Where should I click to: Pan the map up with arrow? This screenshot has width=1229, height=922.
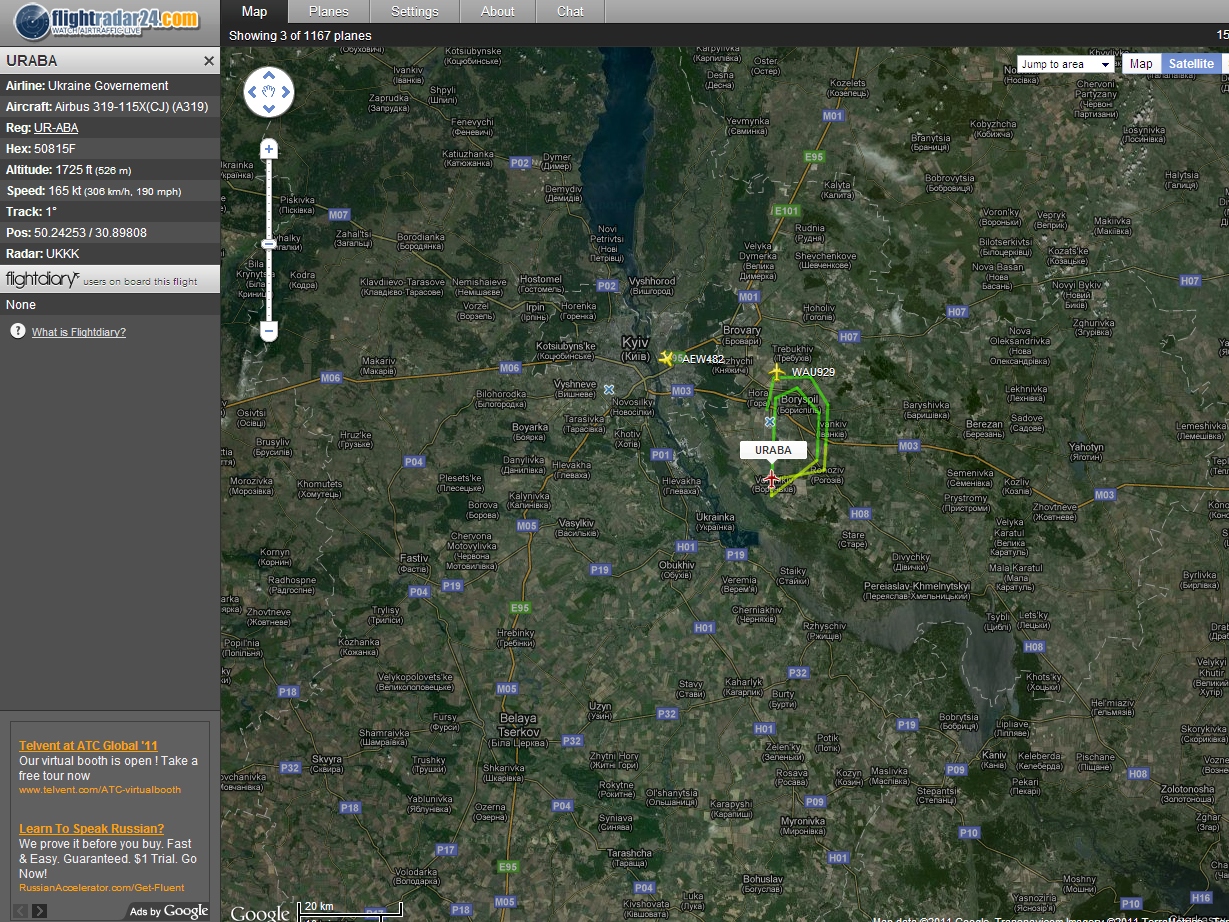coord(268,76)
